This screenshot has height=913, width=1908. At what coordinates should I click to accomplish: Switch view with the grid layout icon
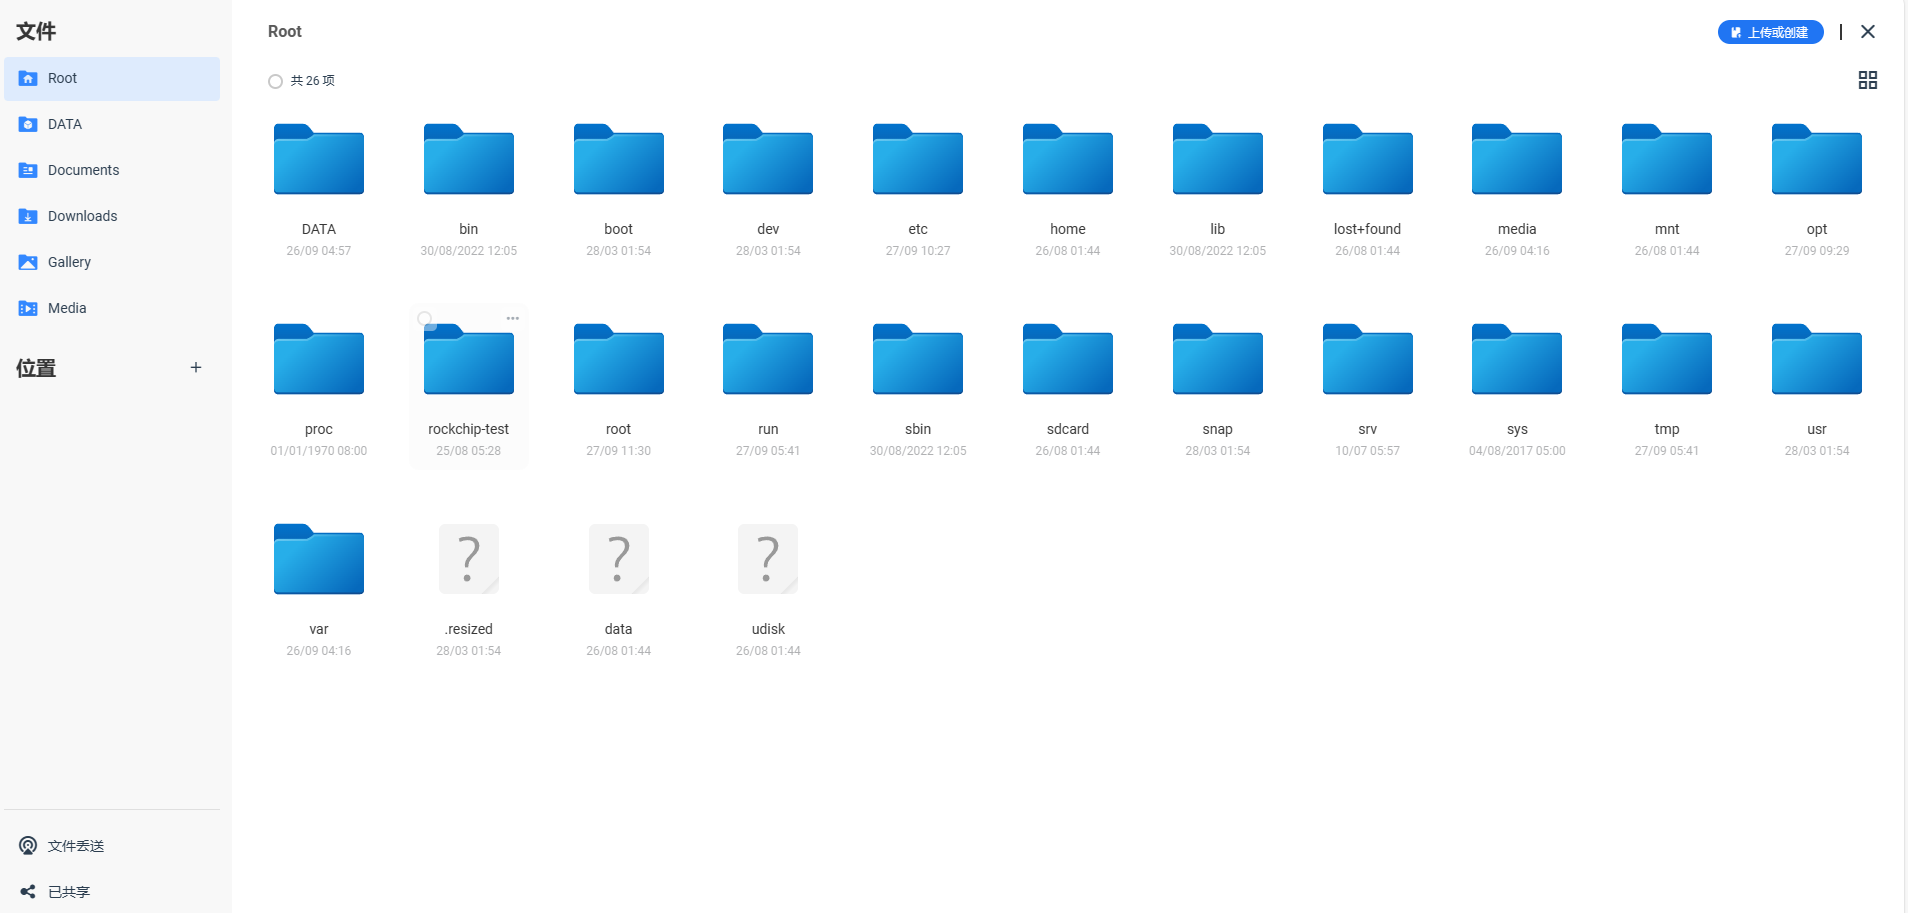[1867, 80]
